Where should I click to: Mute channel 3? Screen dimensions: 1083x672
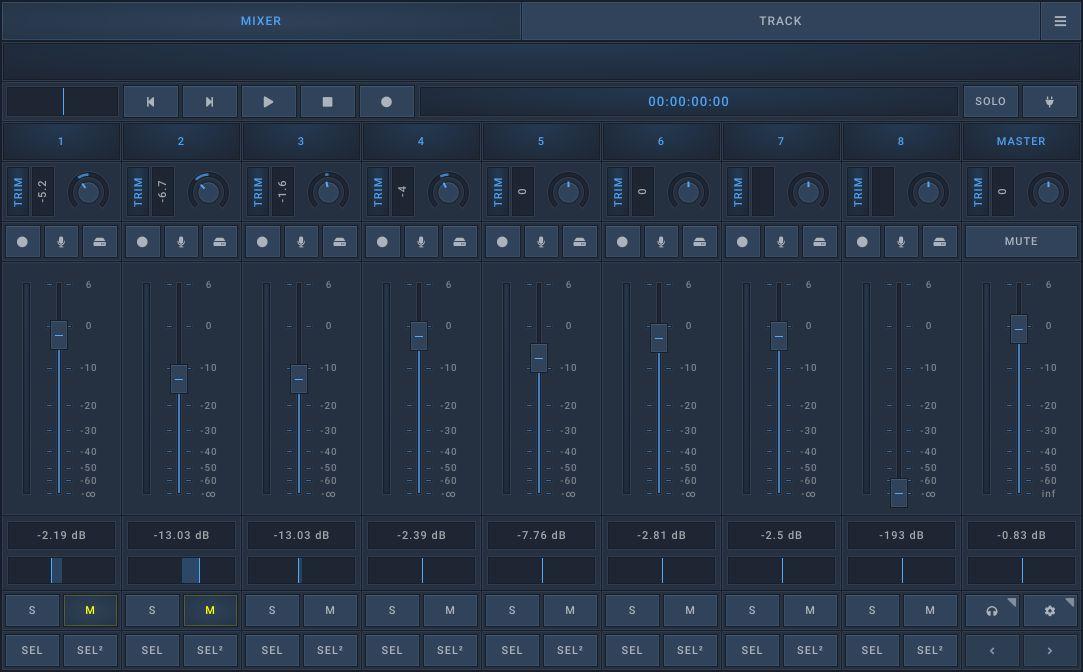330,611
